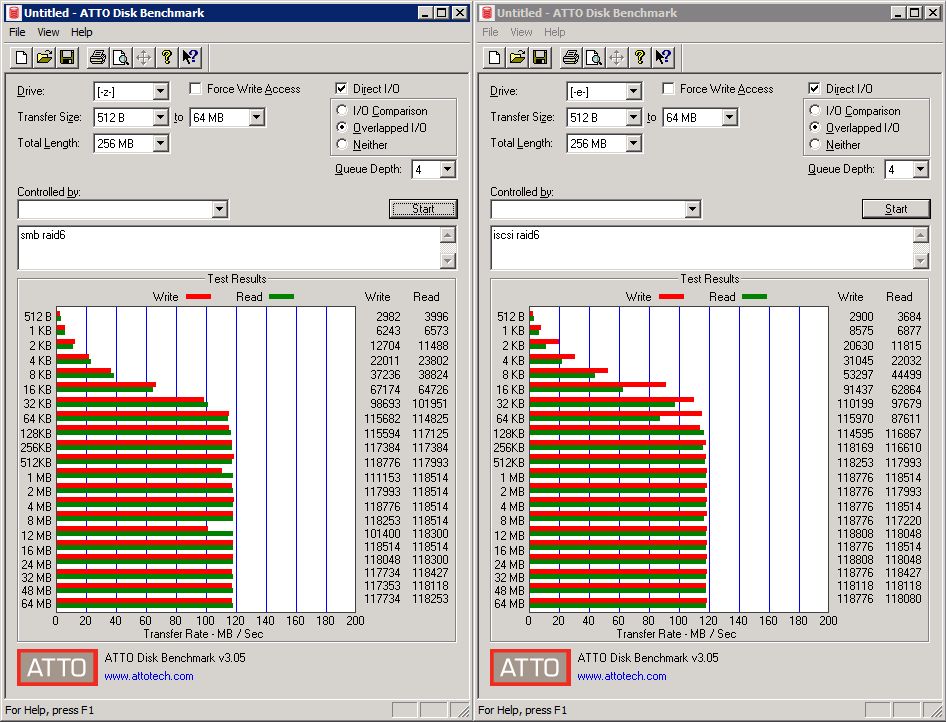
Task: Open Controlled by dropdown in right window
Action: (693, 209)
